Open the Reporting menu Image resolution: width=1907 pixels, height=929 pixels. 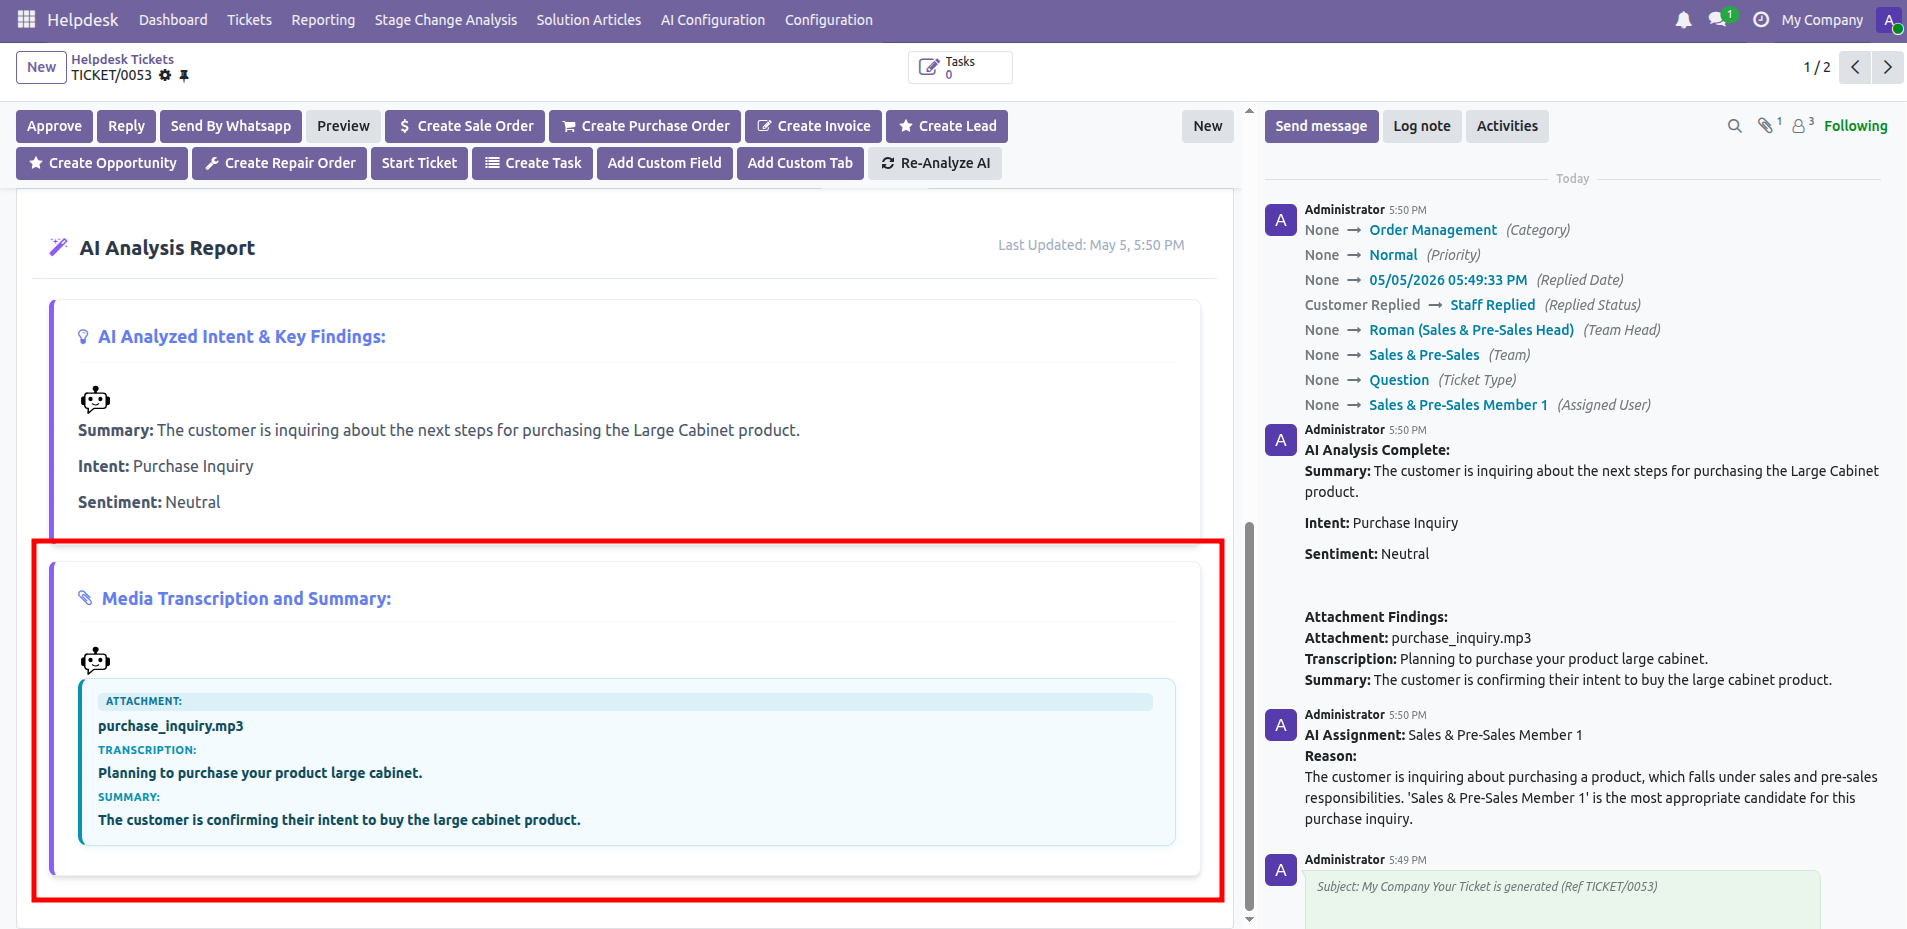(323, 20)
